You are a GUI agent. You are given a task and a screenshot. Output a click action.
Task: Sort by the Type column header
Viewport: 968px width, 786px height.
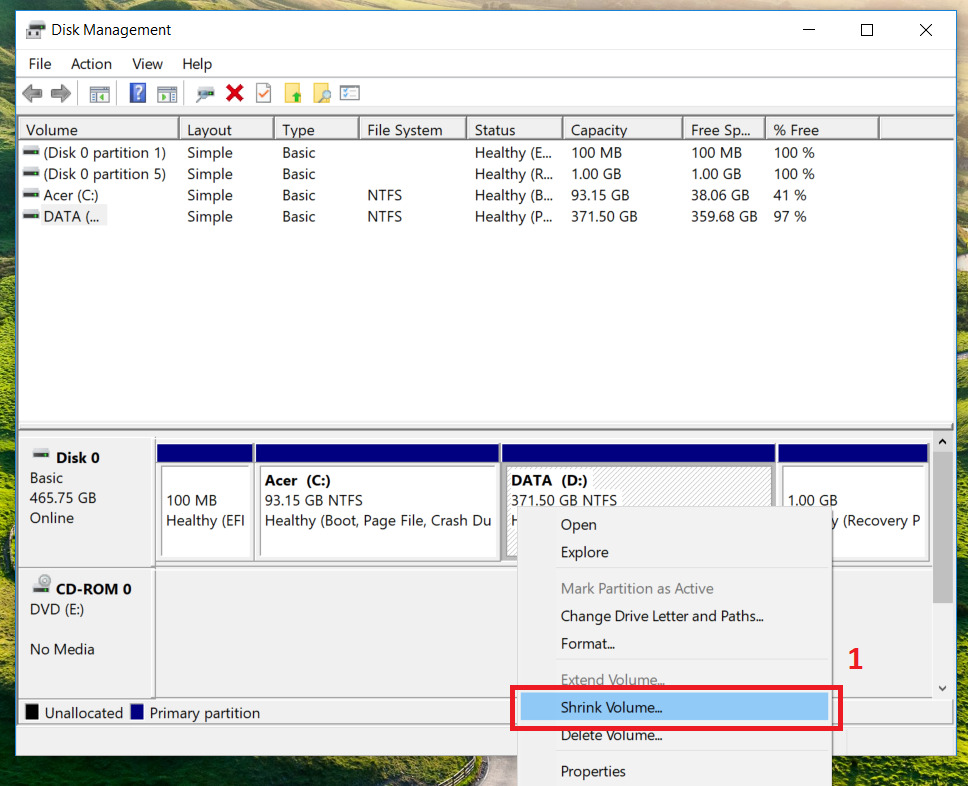pos(317,130)
